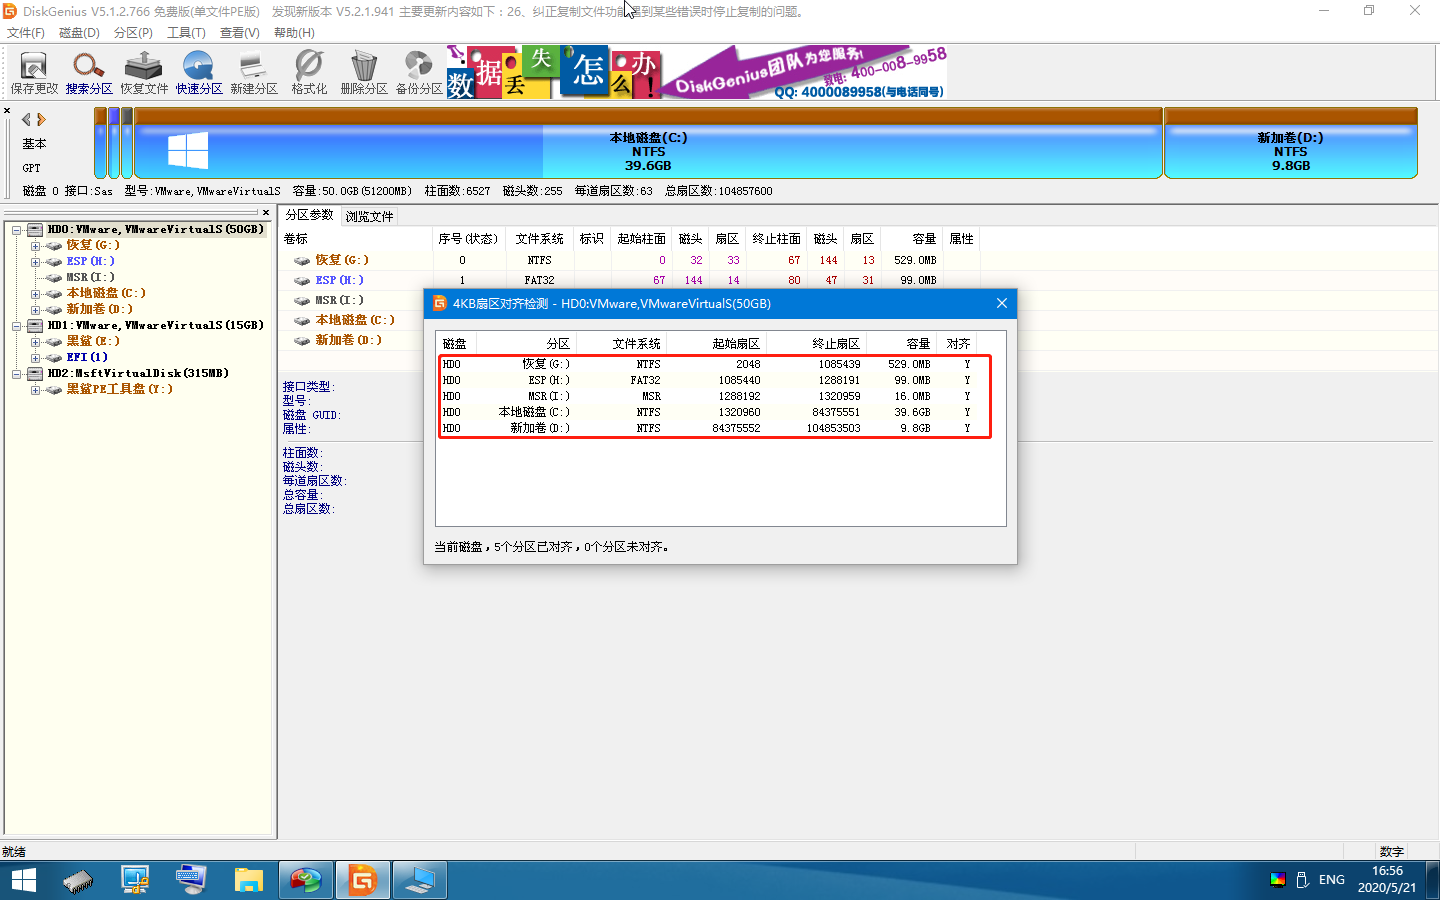Click the 文件系统 column header in main table

point(540,239)
